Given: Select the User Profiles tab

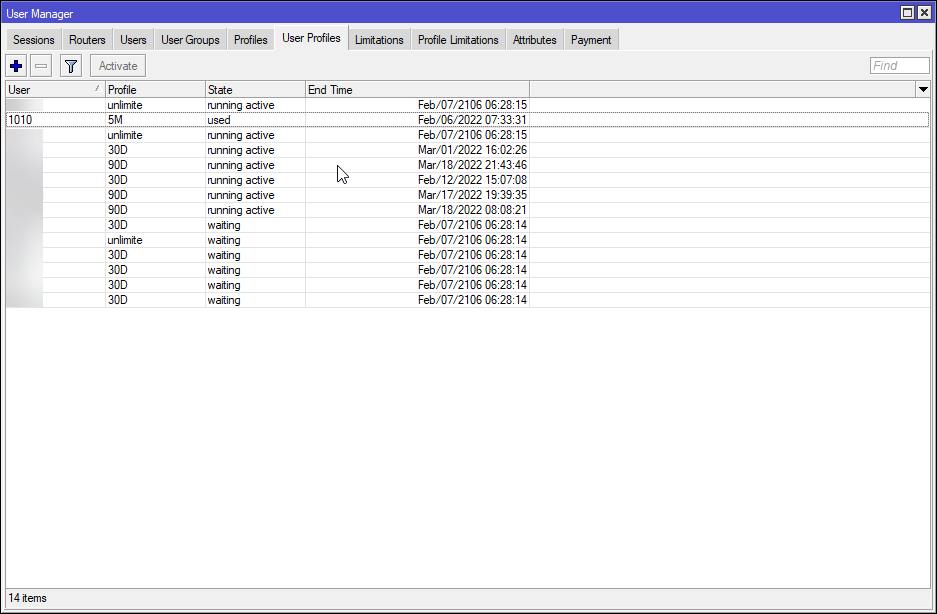Looking at the screenshot, I should click(x=311, y=38).
